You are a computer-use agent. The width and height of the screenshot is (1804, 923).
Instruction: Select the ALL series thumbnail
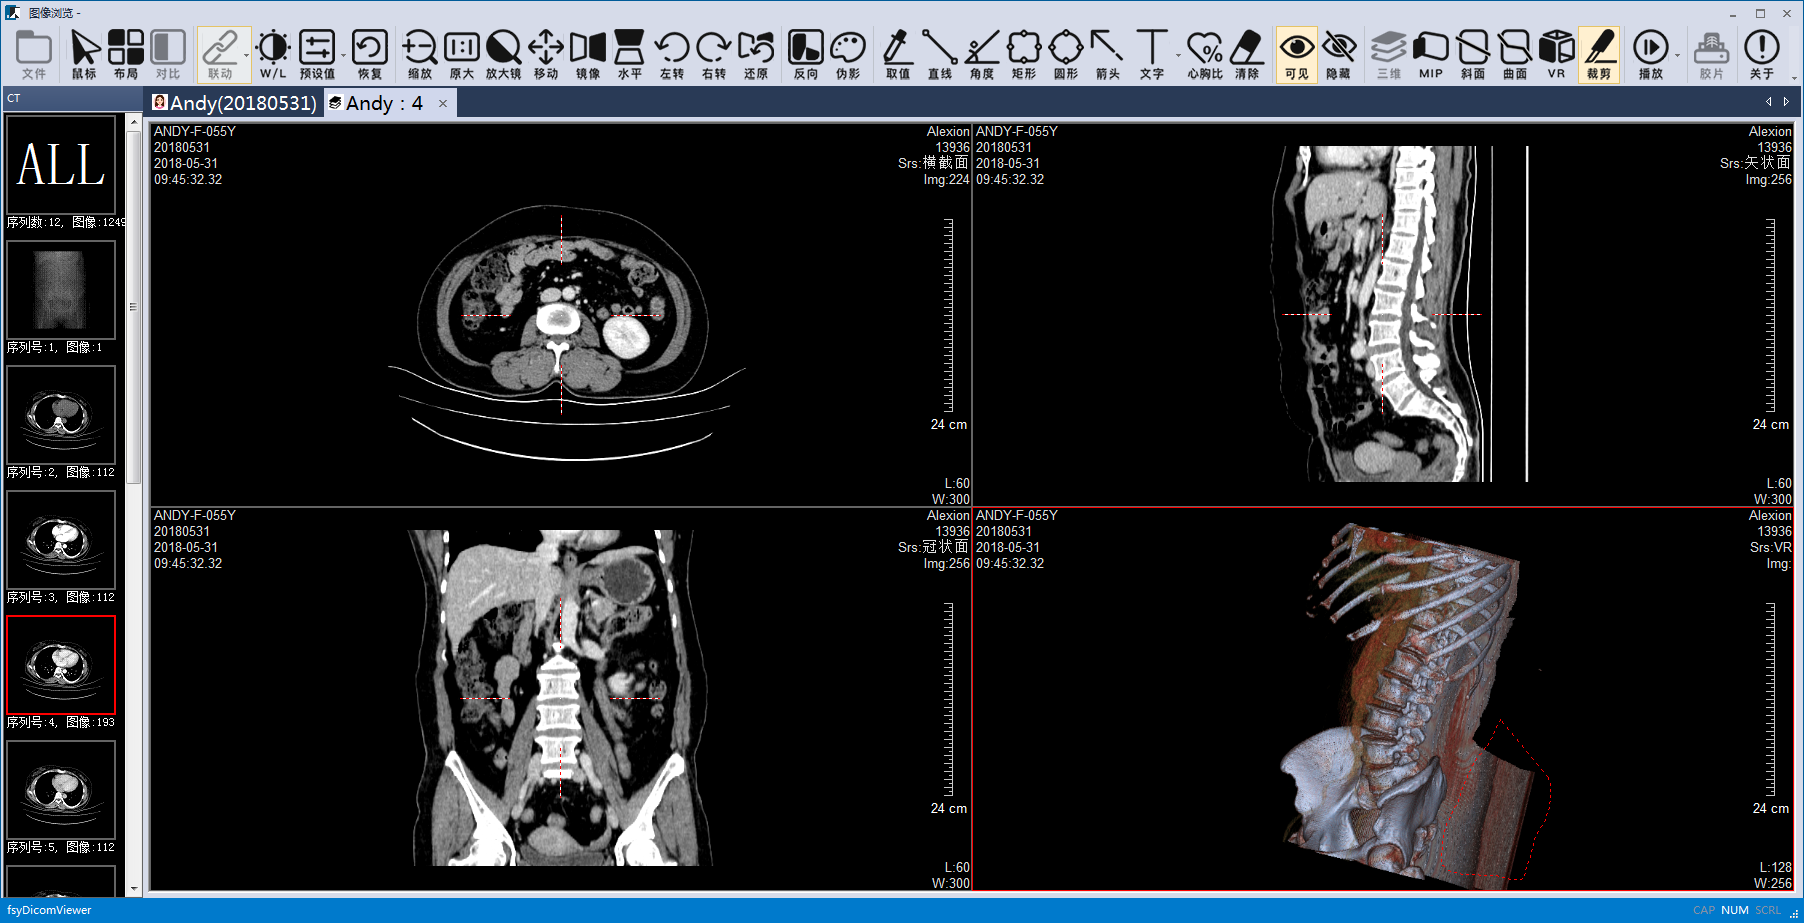point(61,165)
